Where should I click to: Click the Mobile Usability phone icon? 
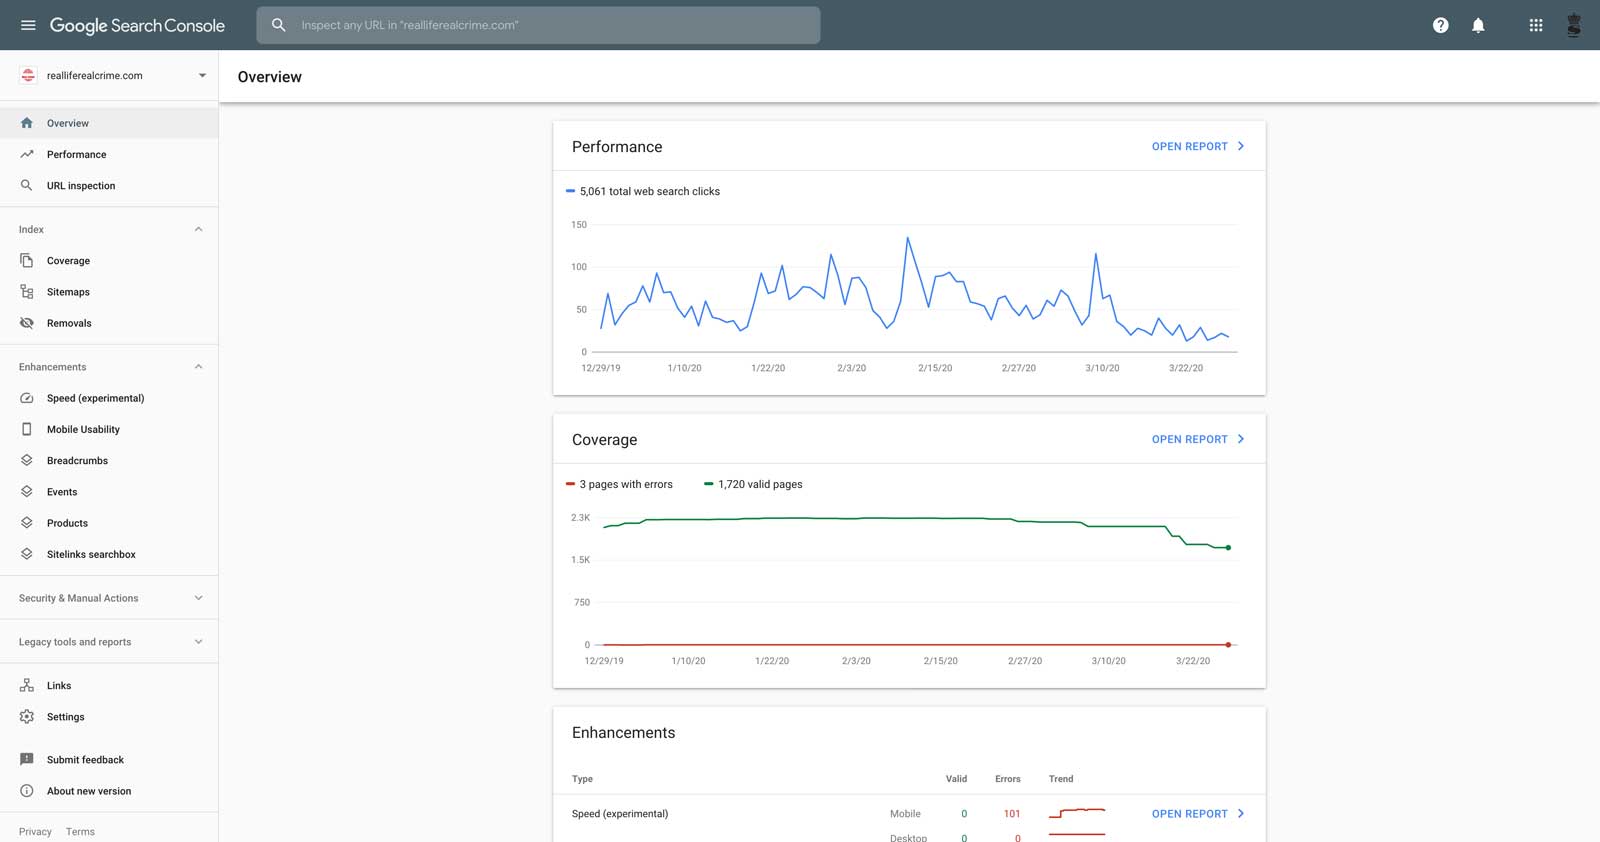[27, 429]
